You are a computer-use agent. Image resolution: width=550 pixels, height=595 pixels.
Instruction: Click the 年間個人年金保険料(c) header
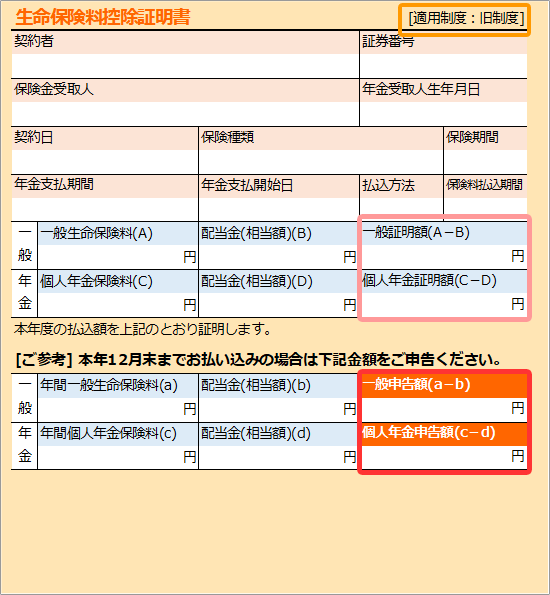coord(109,433)
